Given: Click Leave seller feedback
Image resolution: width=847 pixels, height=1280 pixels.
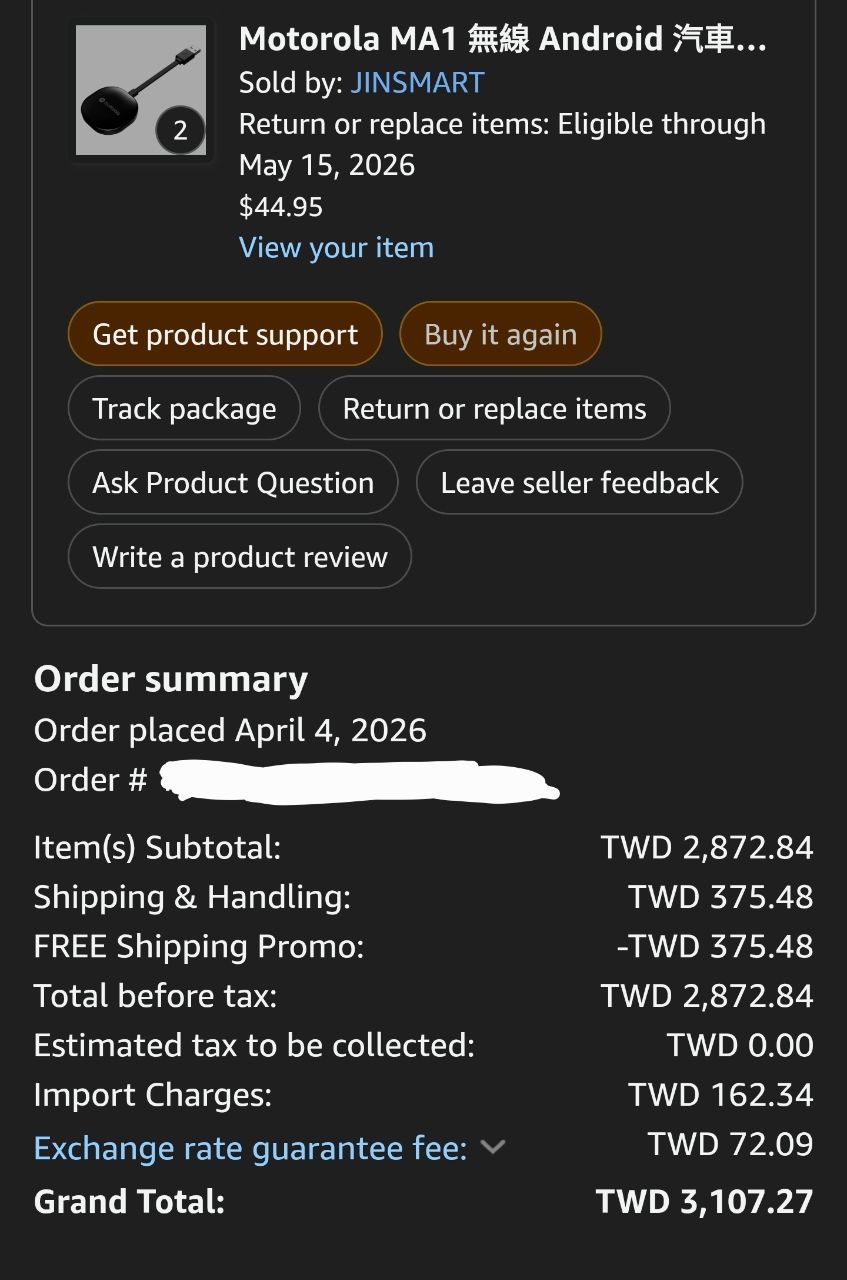Looking at the screenshot, I should tap(579, 483).
